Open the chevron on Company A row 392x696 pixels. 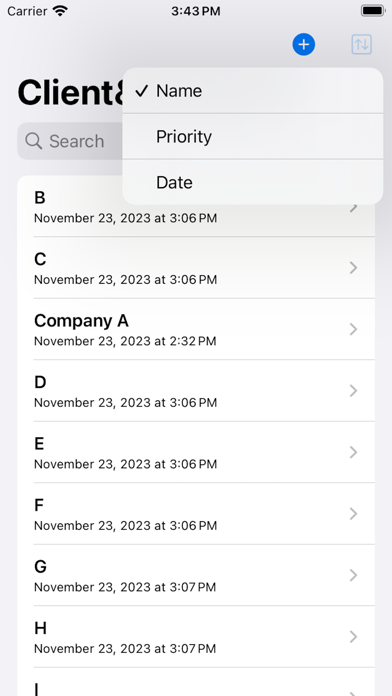click(x=353, y=329)
